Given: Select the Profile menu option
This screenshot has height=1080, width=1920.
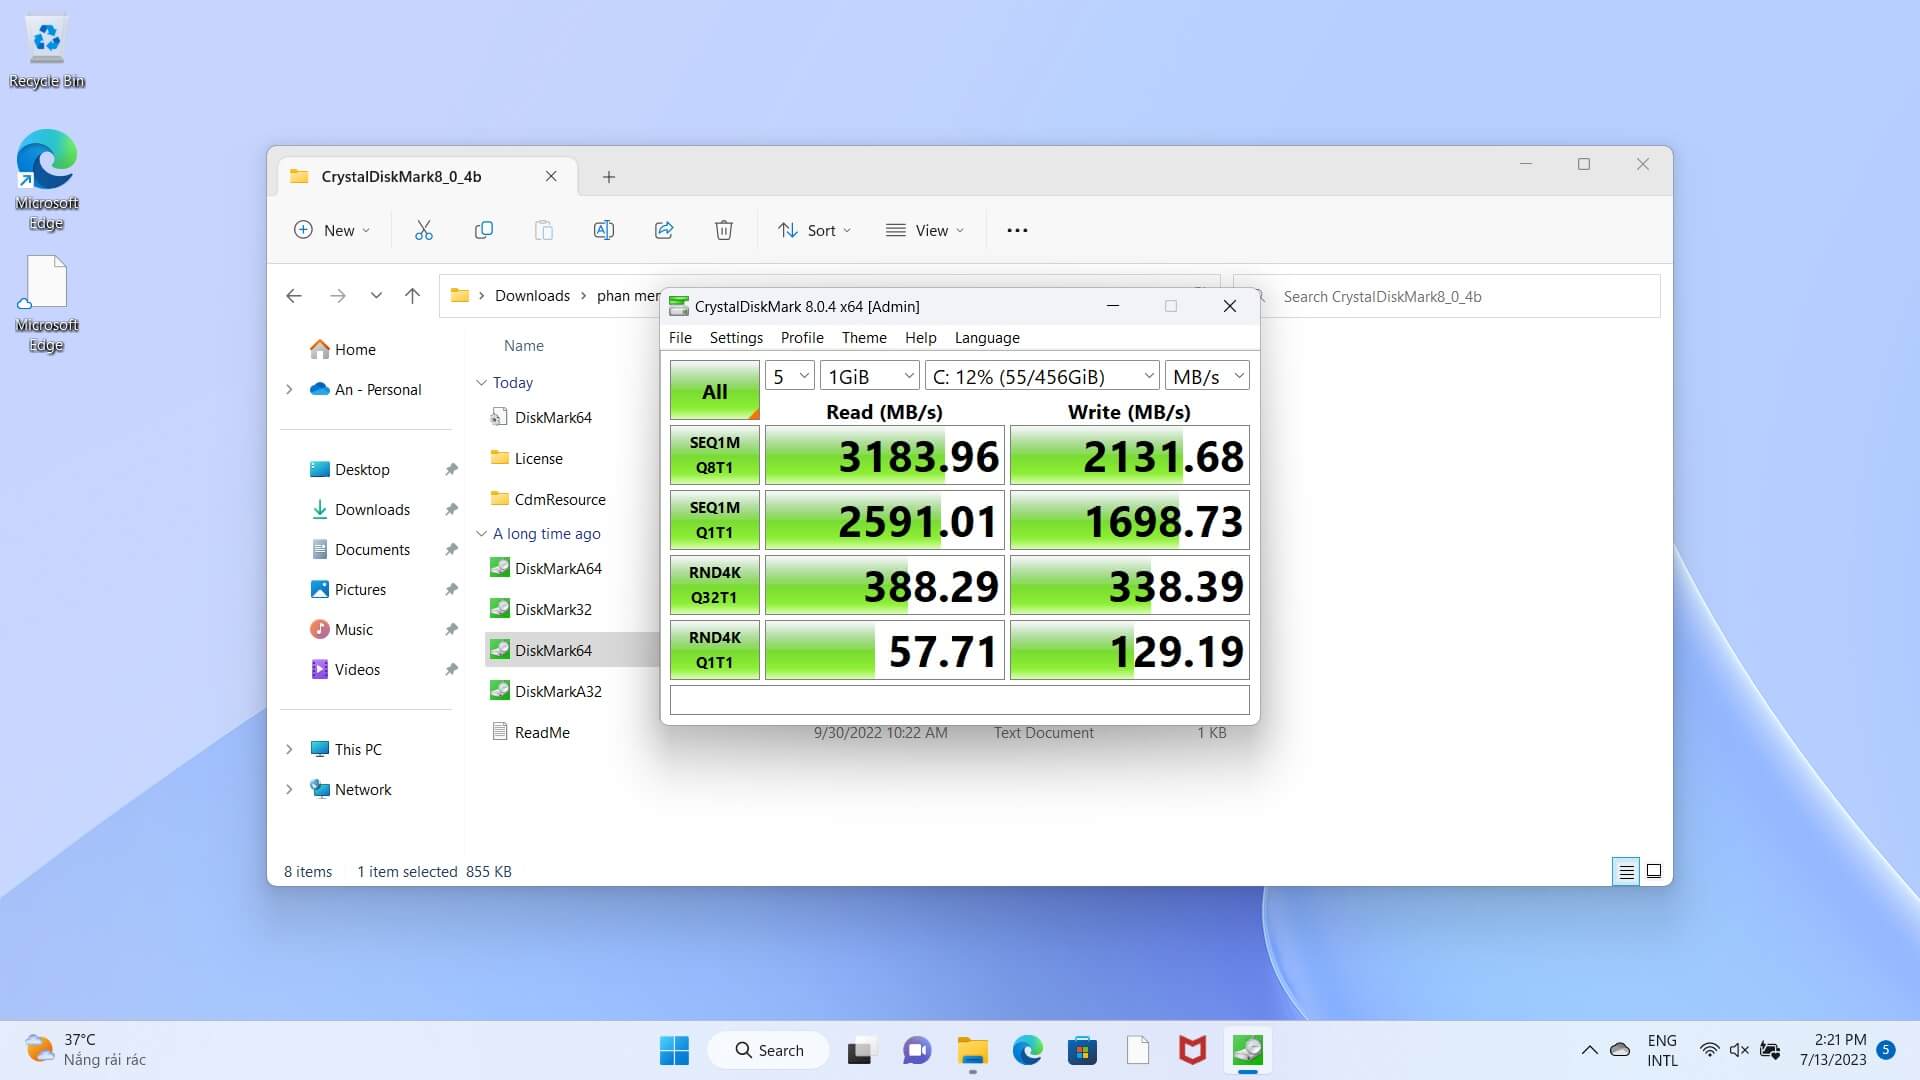Looking at the screenshot, I should click(x=800, y=336).
